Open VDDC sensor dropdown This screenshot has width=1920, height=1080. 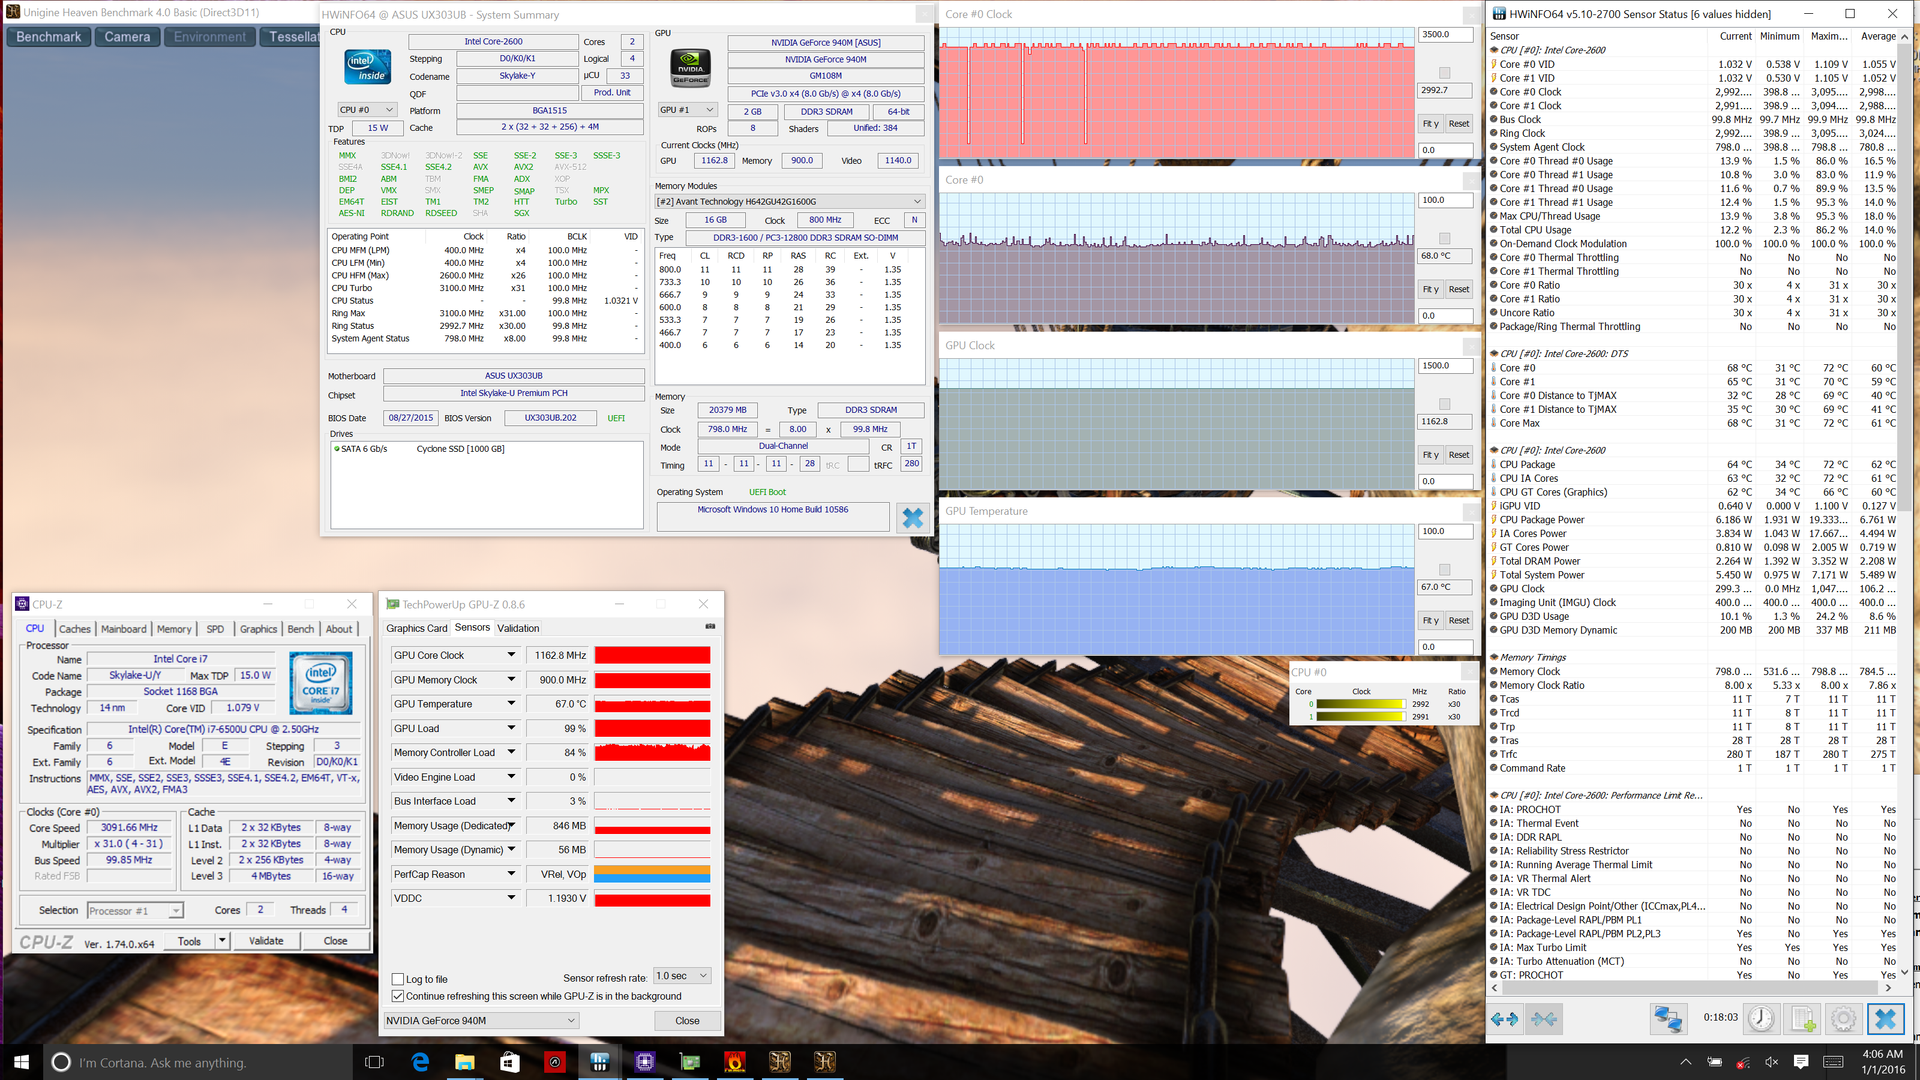tap(511, 898)
